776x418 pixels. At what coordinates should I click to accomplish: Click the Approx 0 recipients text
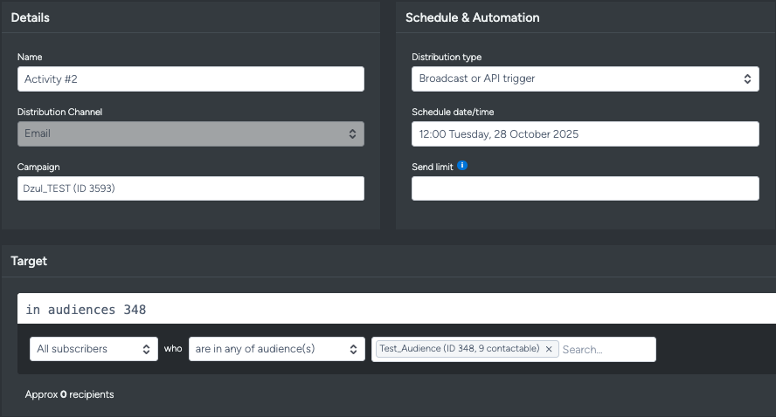tap(69, 395)
